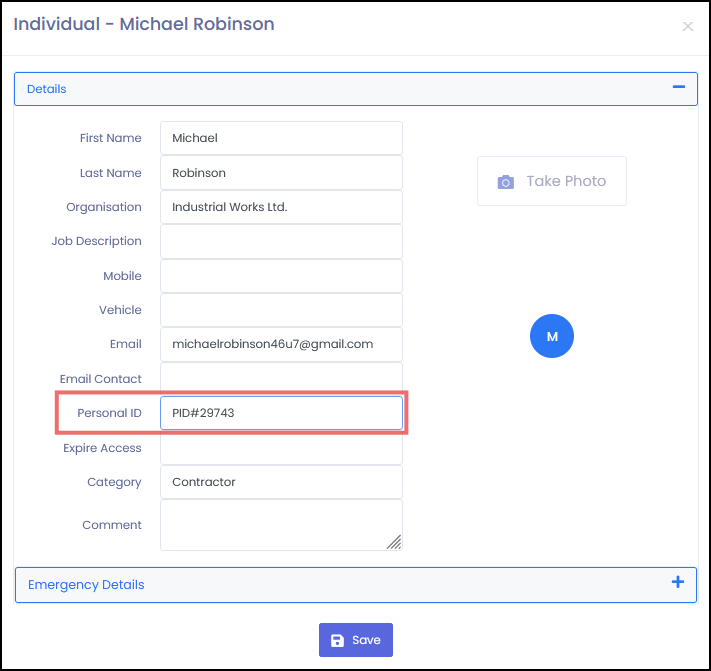The width and height of the screenshot is (711, 671).
Task: Click the Mobile number input
Action: (x=281, y=276)
